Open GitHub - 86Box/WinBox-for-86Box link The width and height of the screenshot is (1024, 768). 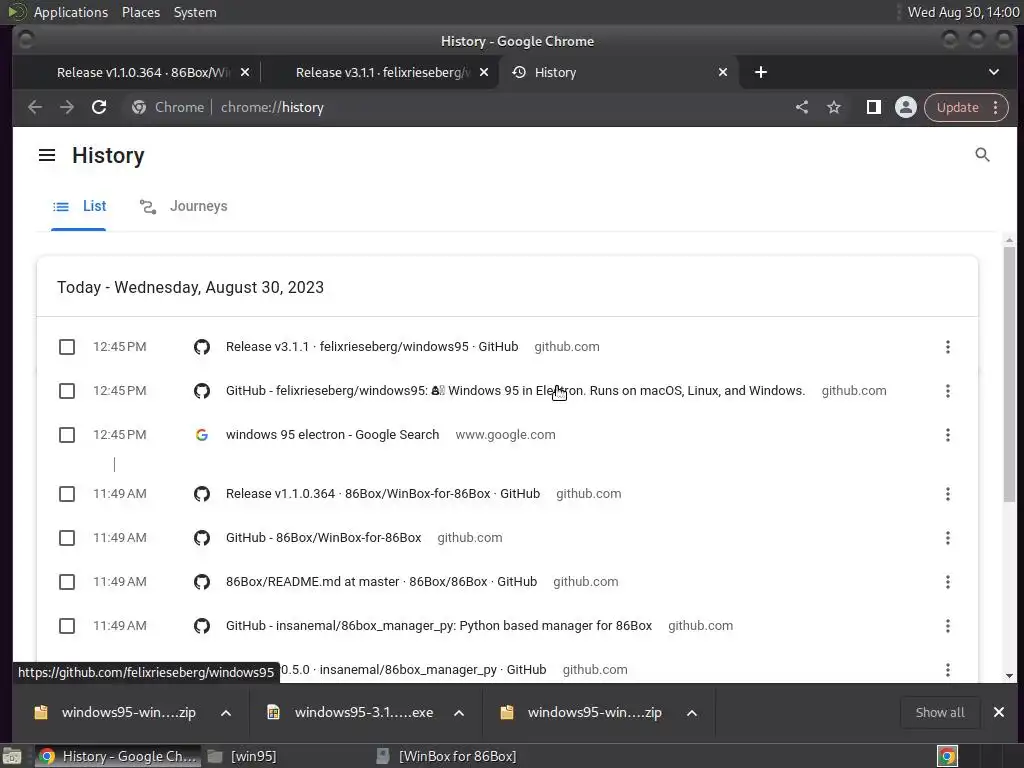point(323,538)
